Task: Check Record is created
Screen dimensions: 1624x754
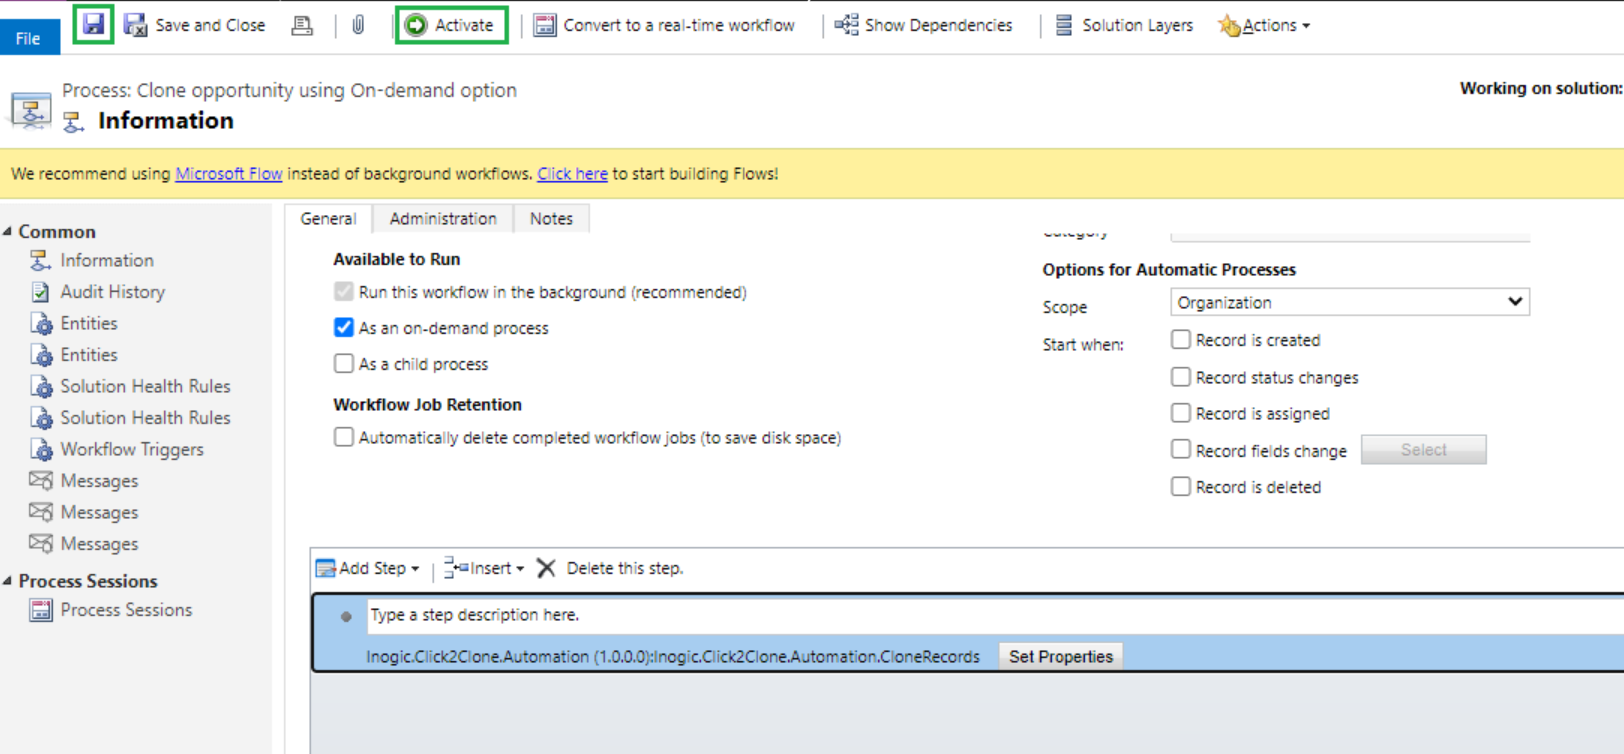Action: click(1181, 340)
